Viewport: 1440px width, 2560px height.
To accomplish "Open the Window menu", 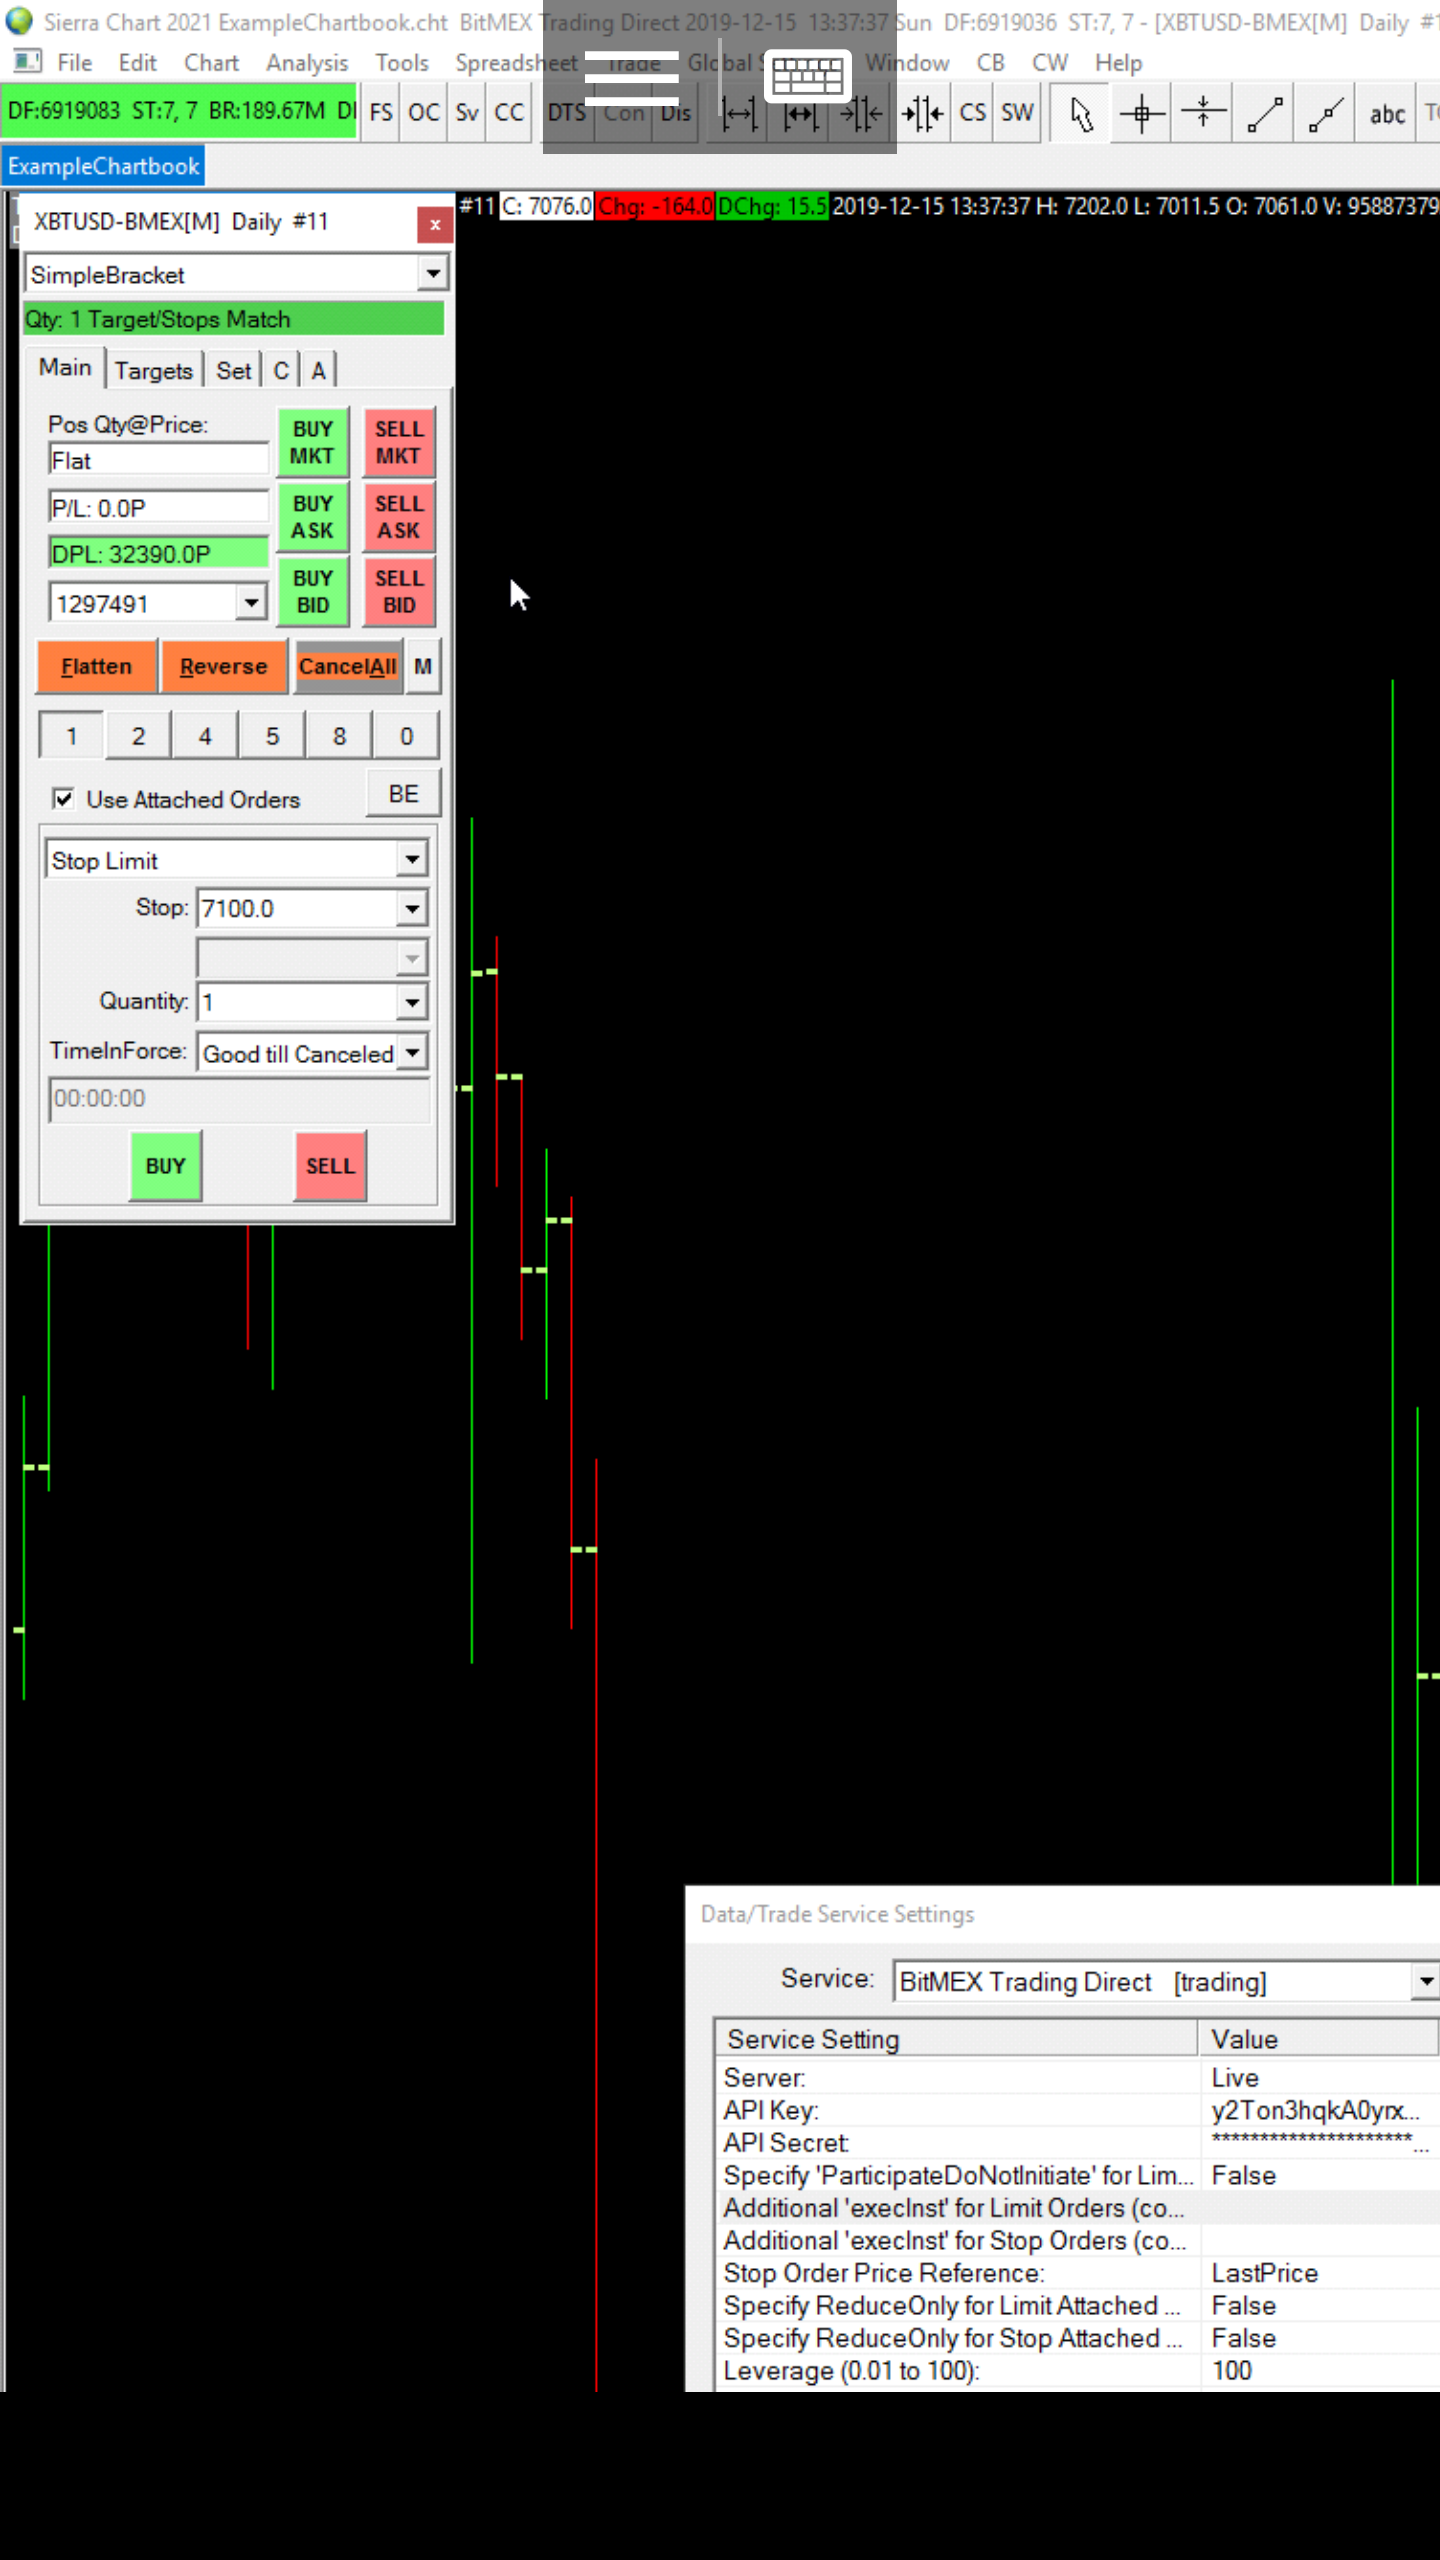I will coord(907,63).
